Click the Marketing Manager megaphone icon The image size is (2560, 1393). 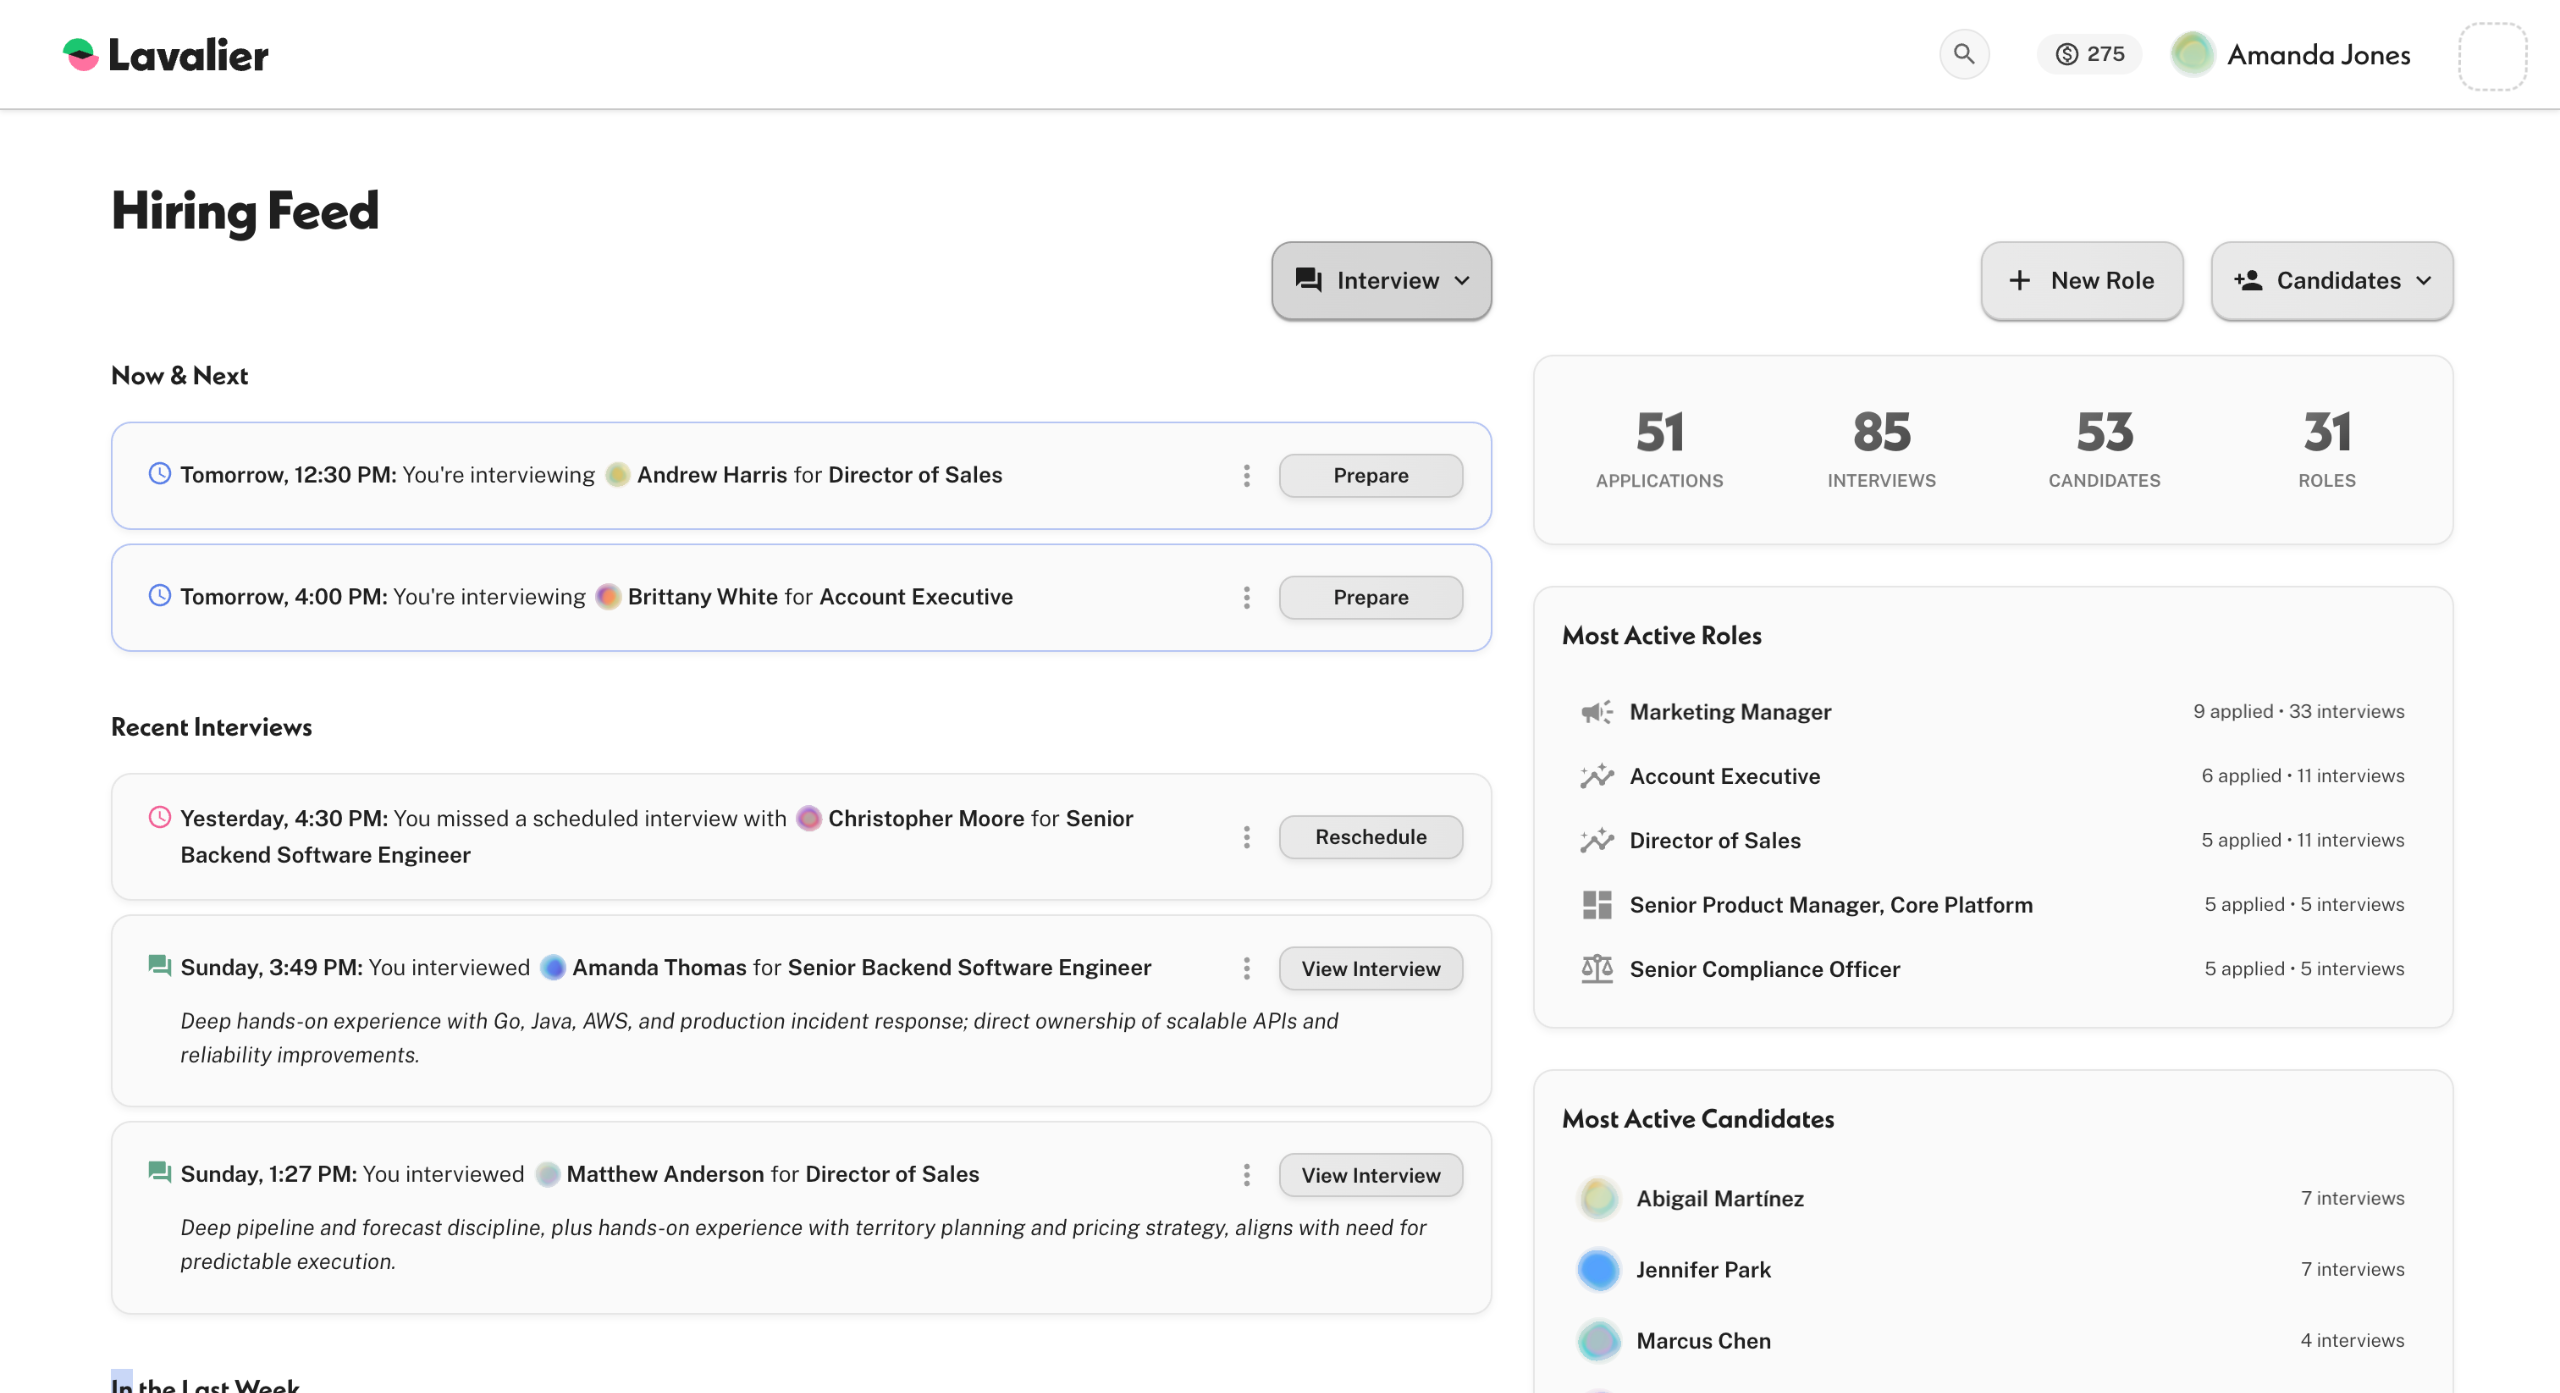coord(1596,712)
